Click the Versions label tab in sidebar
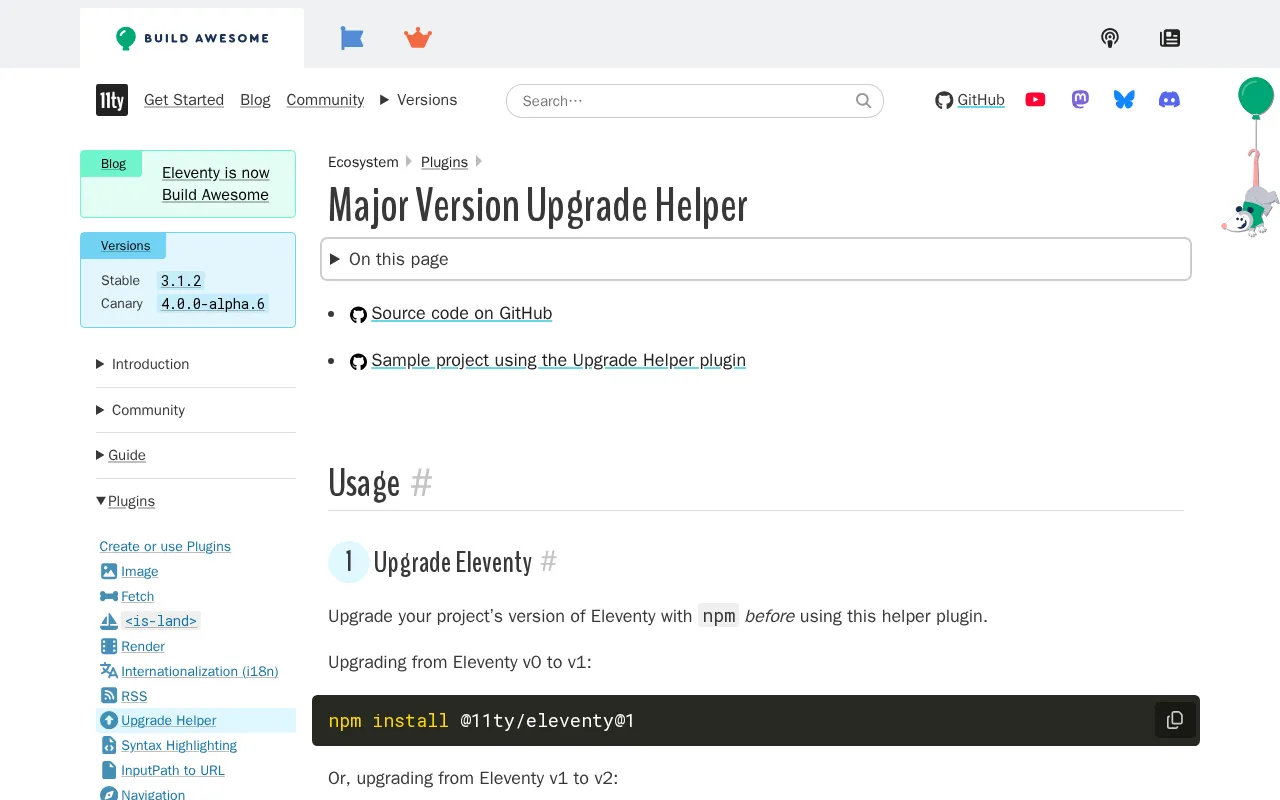The height and width of the screenshot is (800, 1280). click(125, 246)
